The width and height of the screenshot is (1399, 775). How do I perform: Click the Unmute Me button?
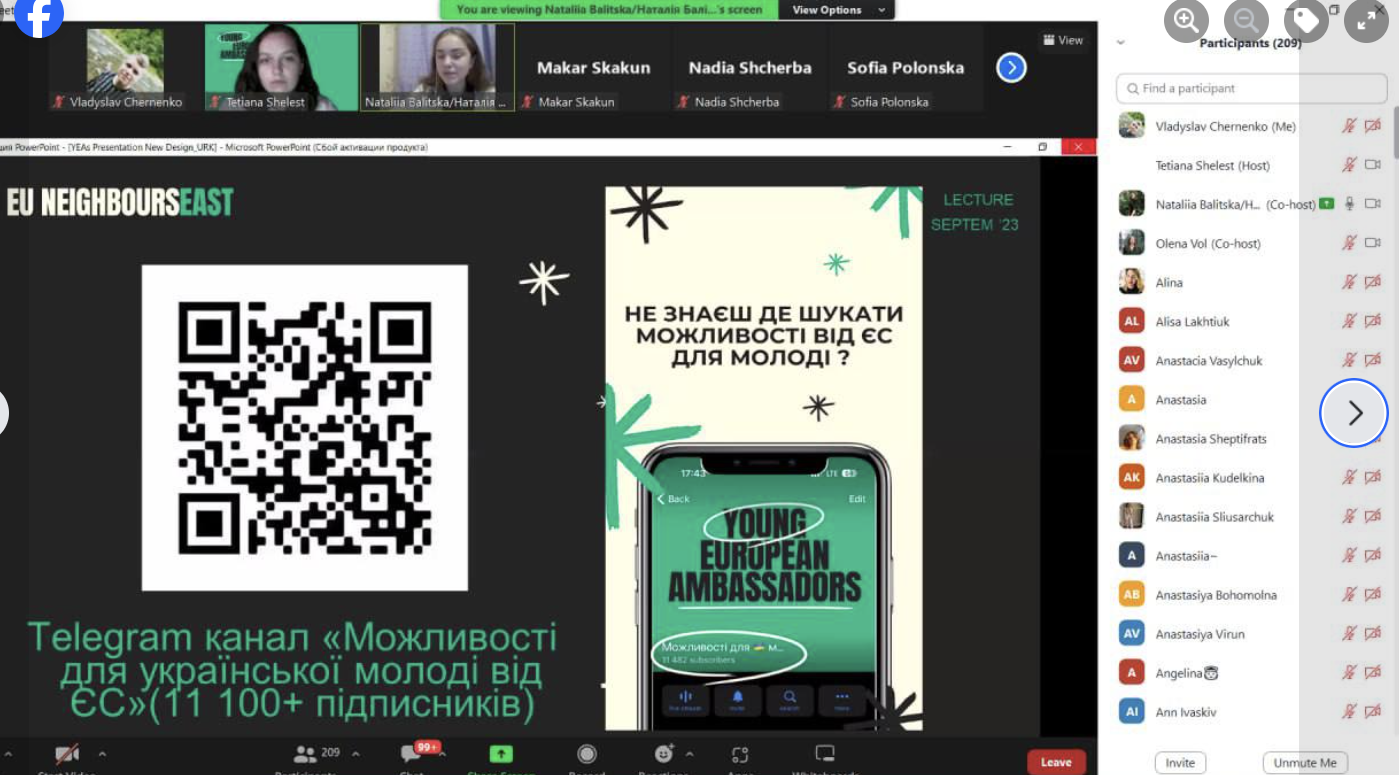(x=1305, y=762)
